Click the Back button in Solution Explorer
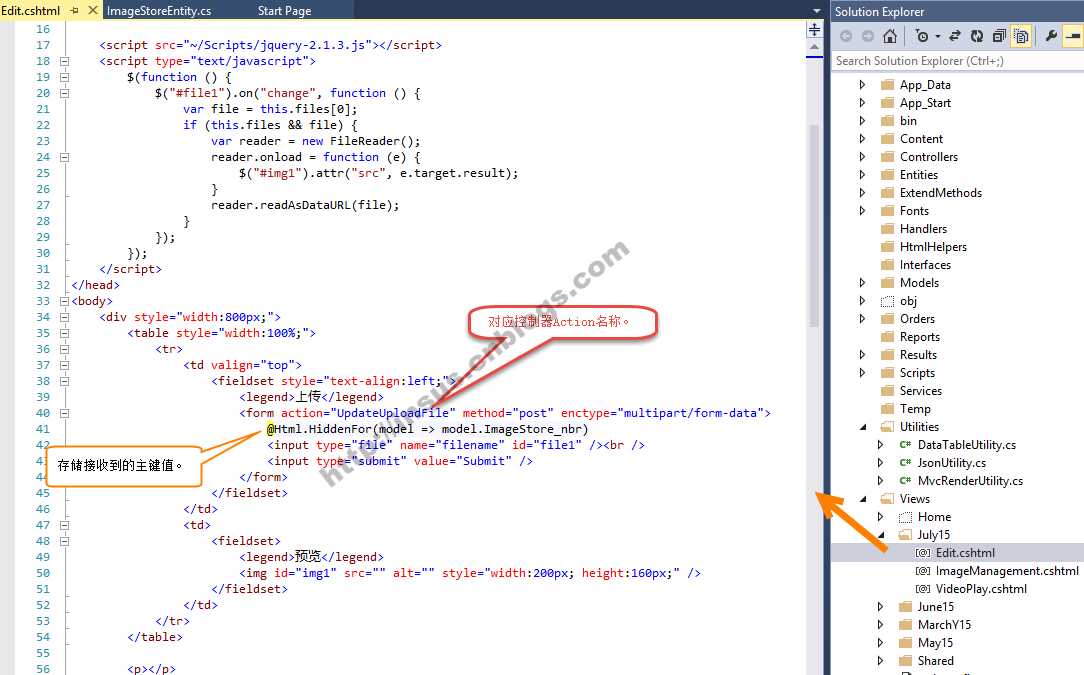Viewport: 1084px width, 675px height. (x=846, y=36)
